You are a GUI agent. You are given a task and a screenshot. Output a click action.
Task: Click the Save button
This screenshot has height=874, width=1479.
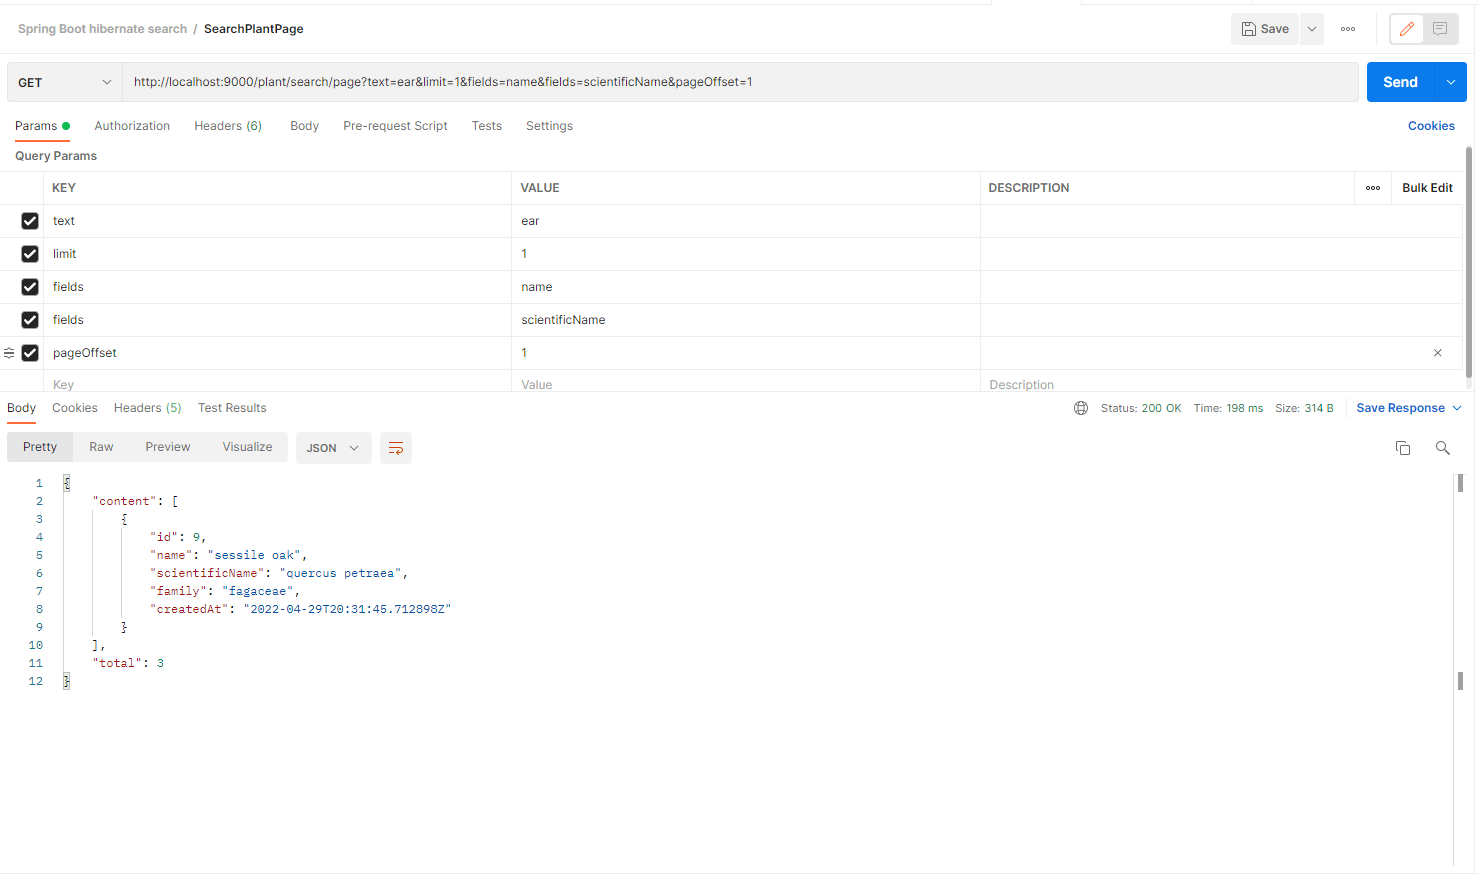pos(1265,29)
